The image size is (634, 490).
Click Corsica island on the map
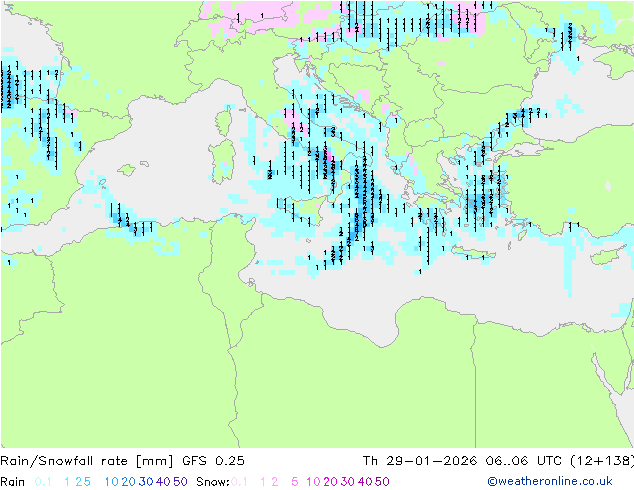click(226, 122)
